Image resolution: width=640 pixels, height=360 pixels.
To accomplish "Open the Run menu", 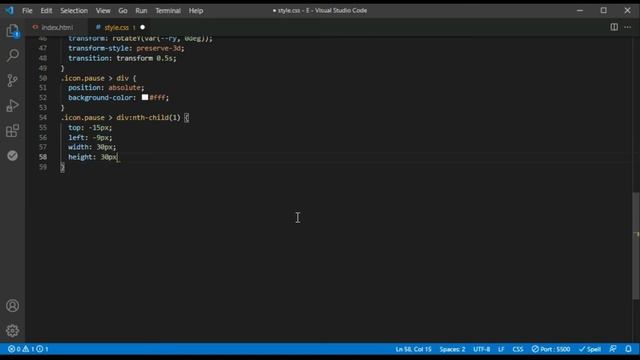I will point(141,11).
